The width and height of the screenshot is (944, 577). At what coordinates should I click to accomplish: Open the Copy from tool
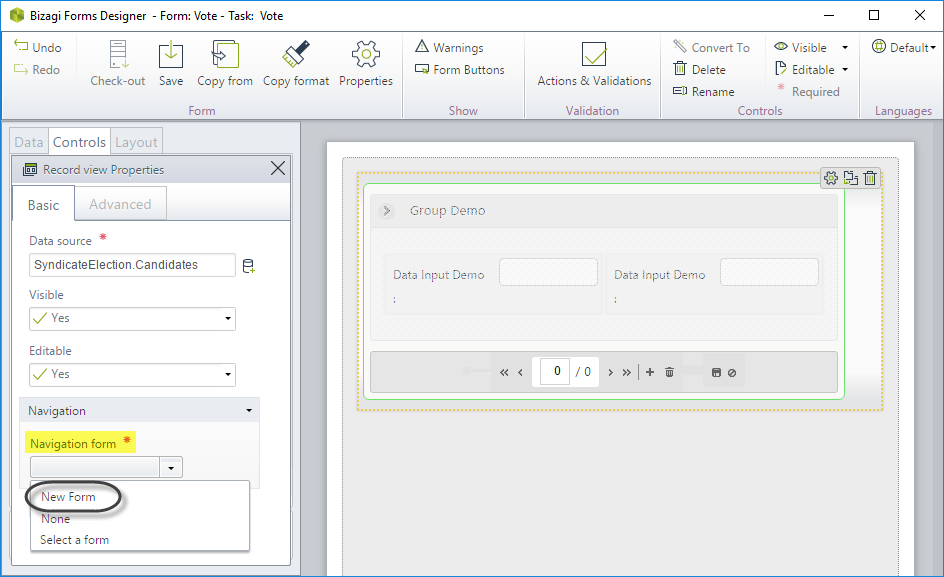pyautogui.click(x=225, y=64)
